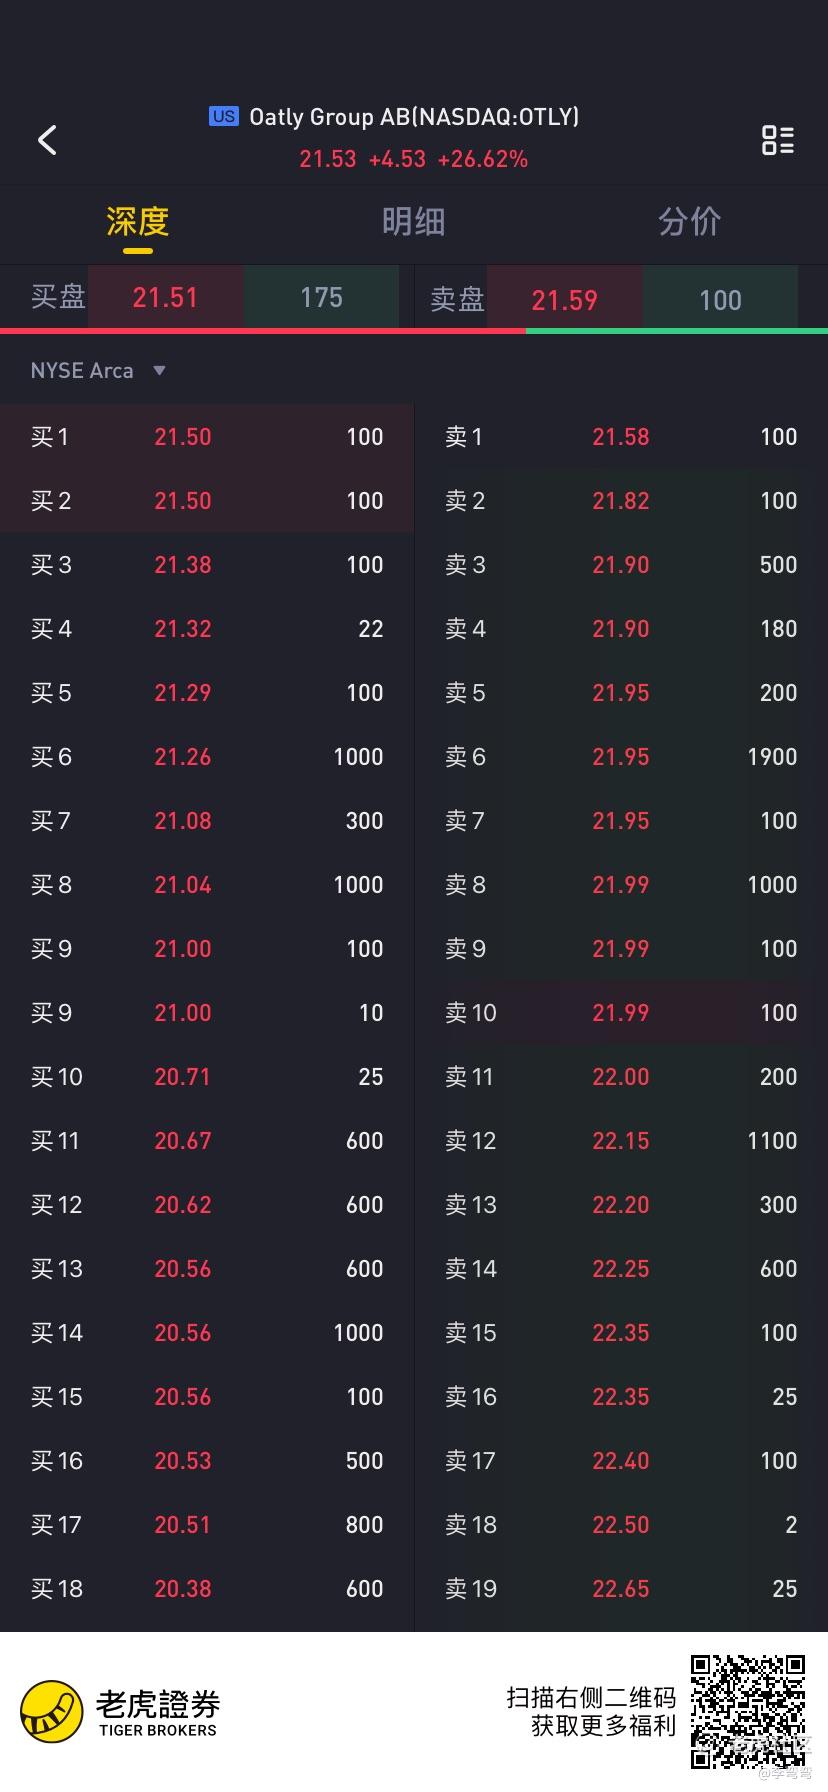828x1792 pixels.
Task: Tap the 买6 row with 1000 shares
Action: pos(207,757)
